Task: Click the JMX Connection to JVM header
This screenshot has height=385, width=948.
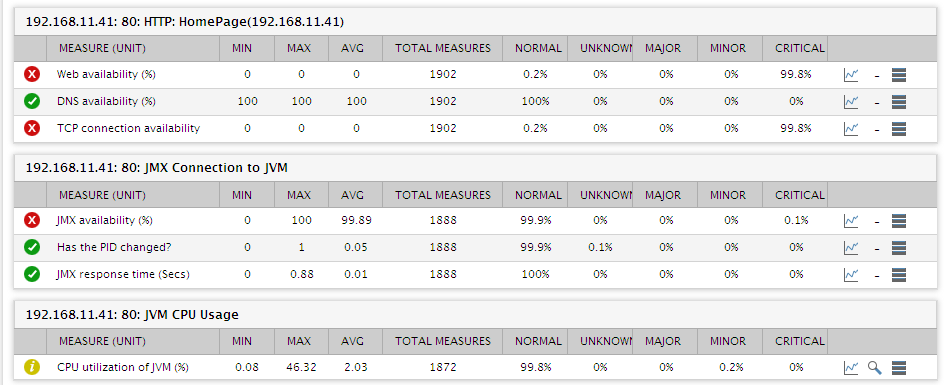Action: point(157,168)
